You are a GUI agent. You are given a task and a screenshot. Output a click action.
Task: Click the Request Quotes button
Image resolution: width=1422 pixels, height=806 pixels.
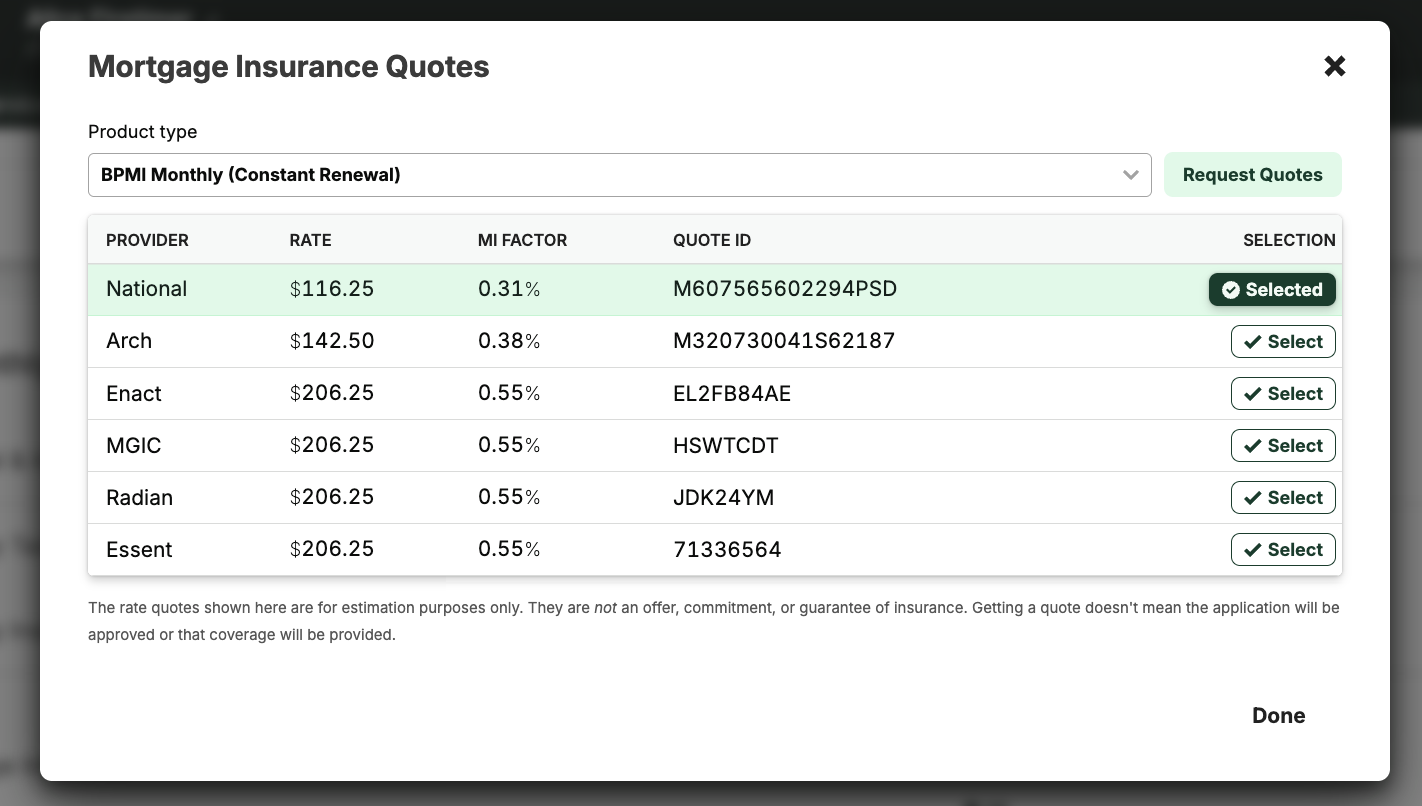pos(1252,175)
